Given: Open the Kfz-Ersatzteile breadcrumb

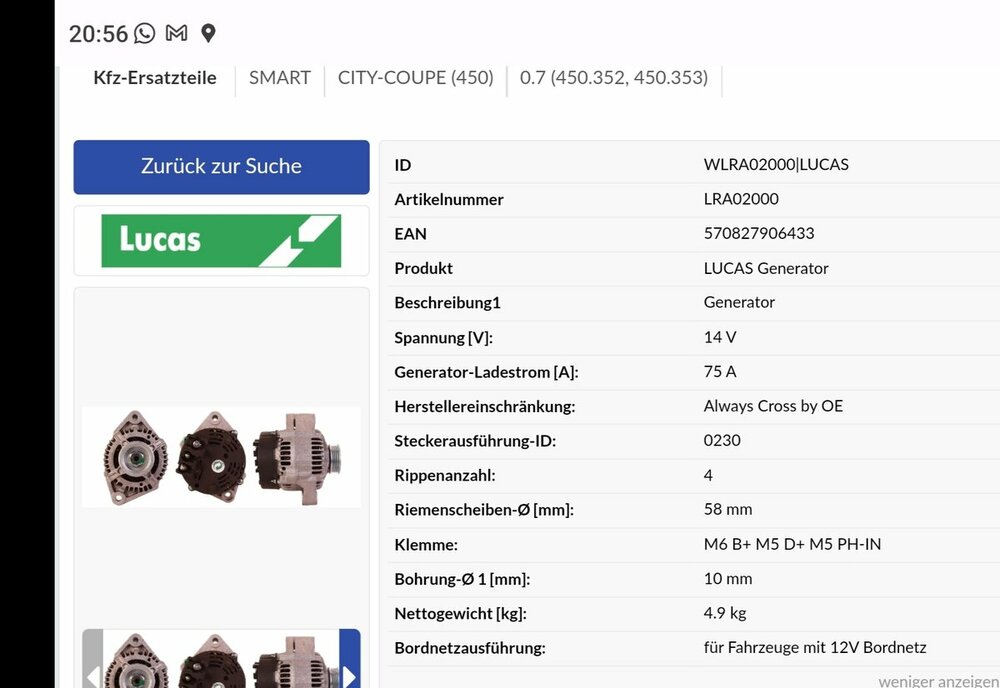Looking at the screenshot, I should [155, 78].
